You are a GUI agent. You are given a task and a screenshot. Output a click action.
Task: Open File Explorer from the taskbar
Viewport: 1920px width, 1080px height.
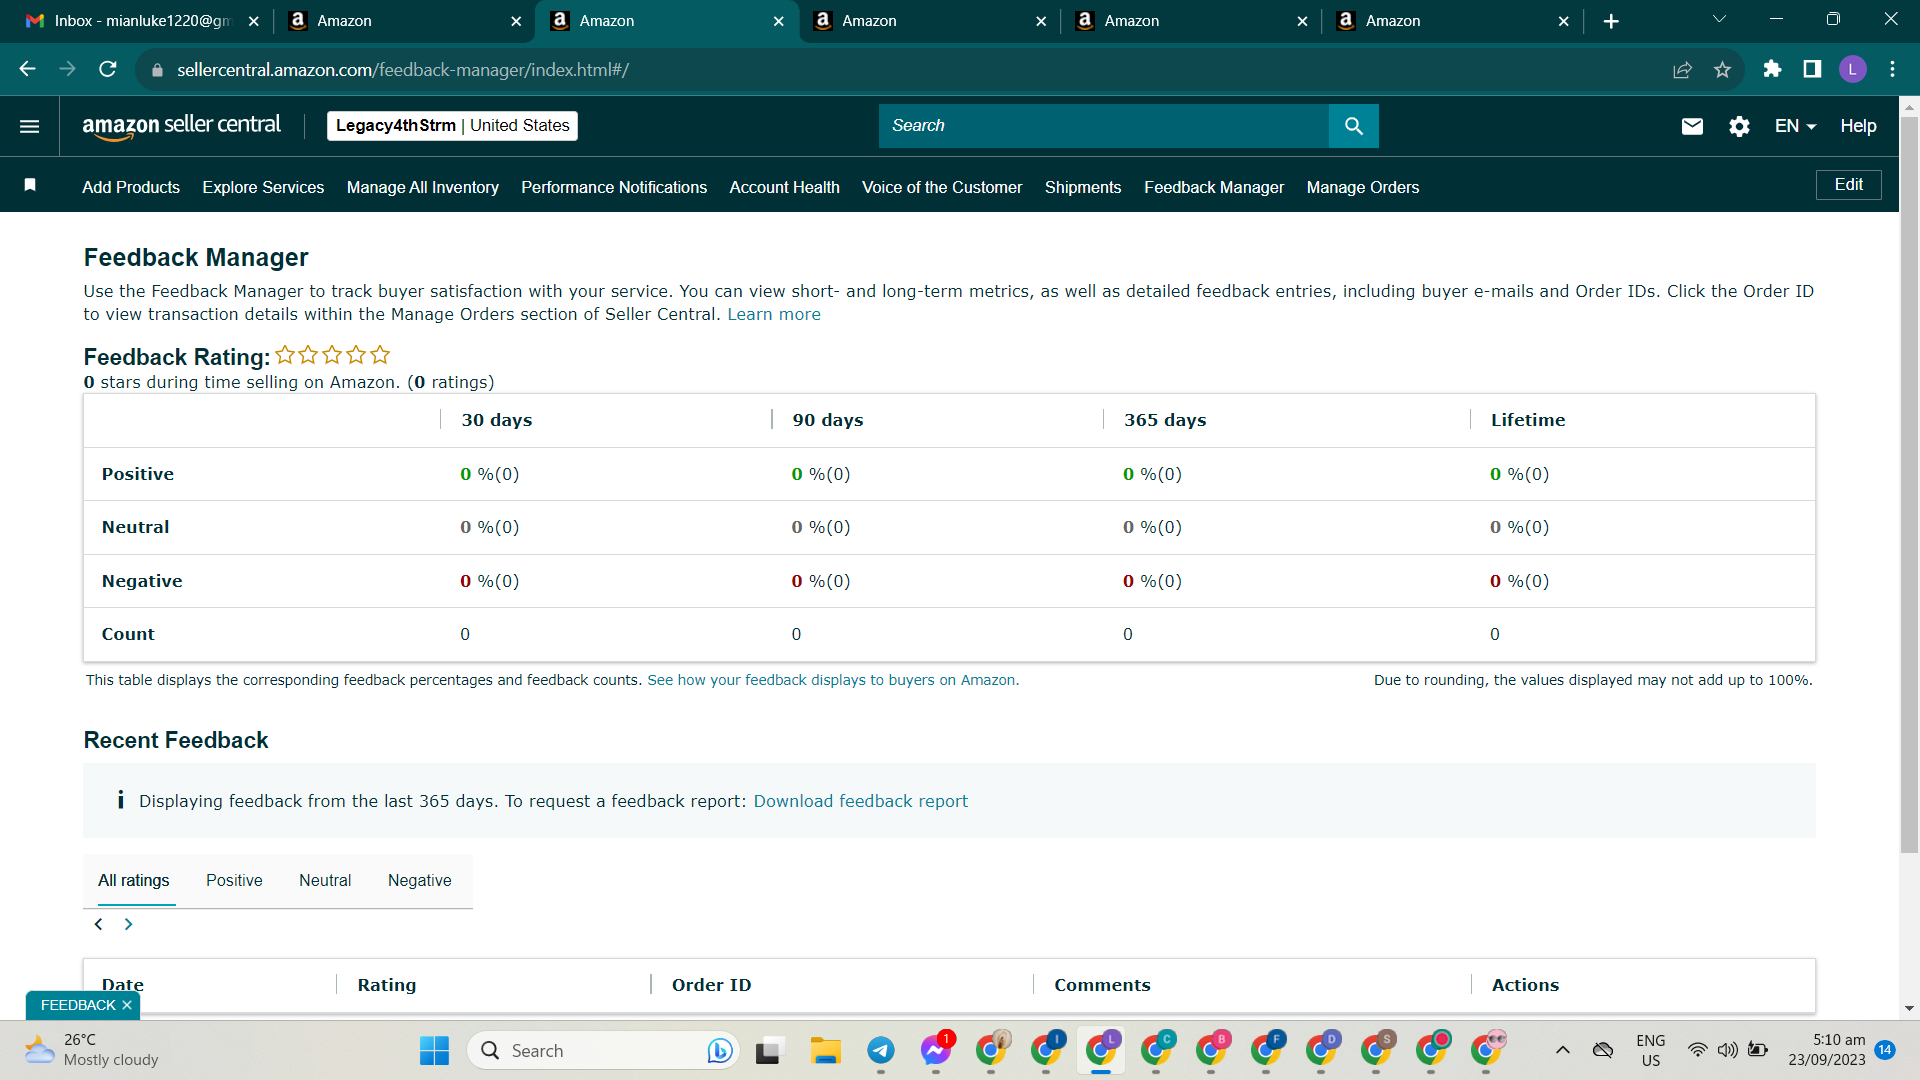click(826, 1050)
